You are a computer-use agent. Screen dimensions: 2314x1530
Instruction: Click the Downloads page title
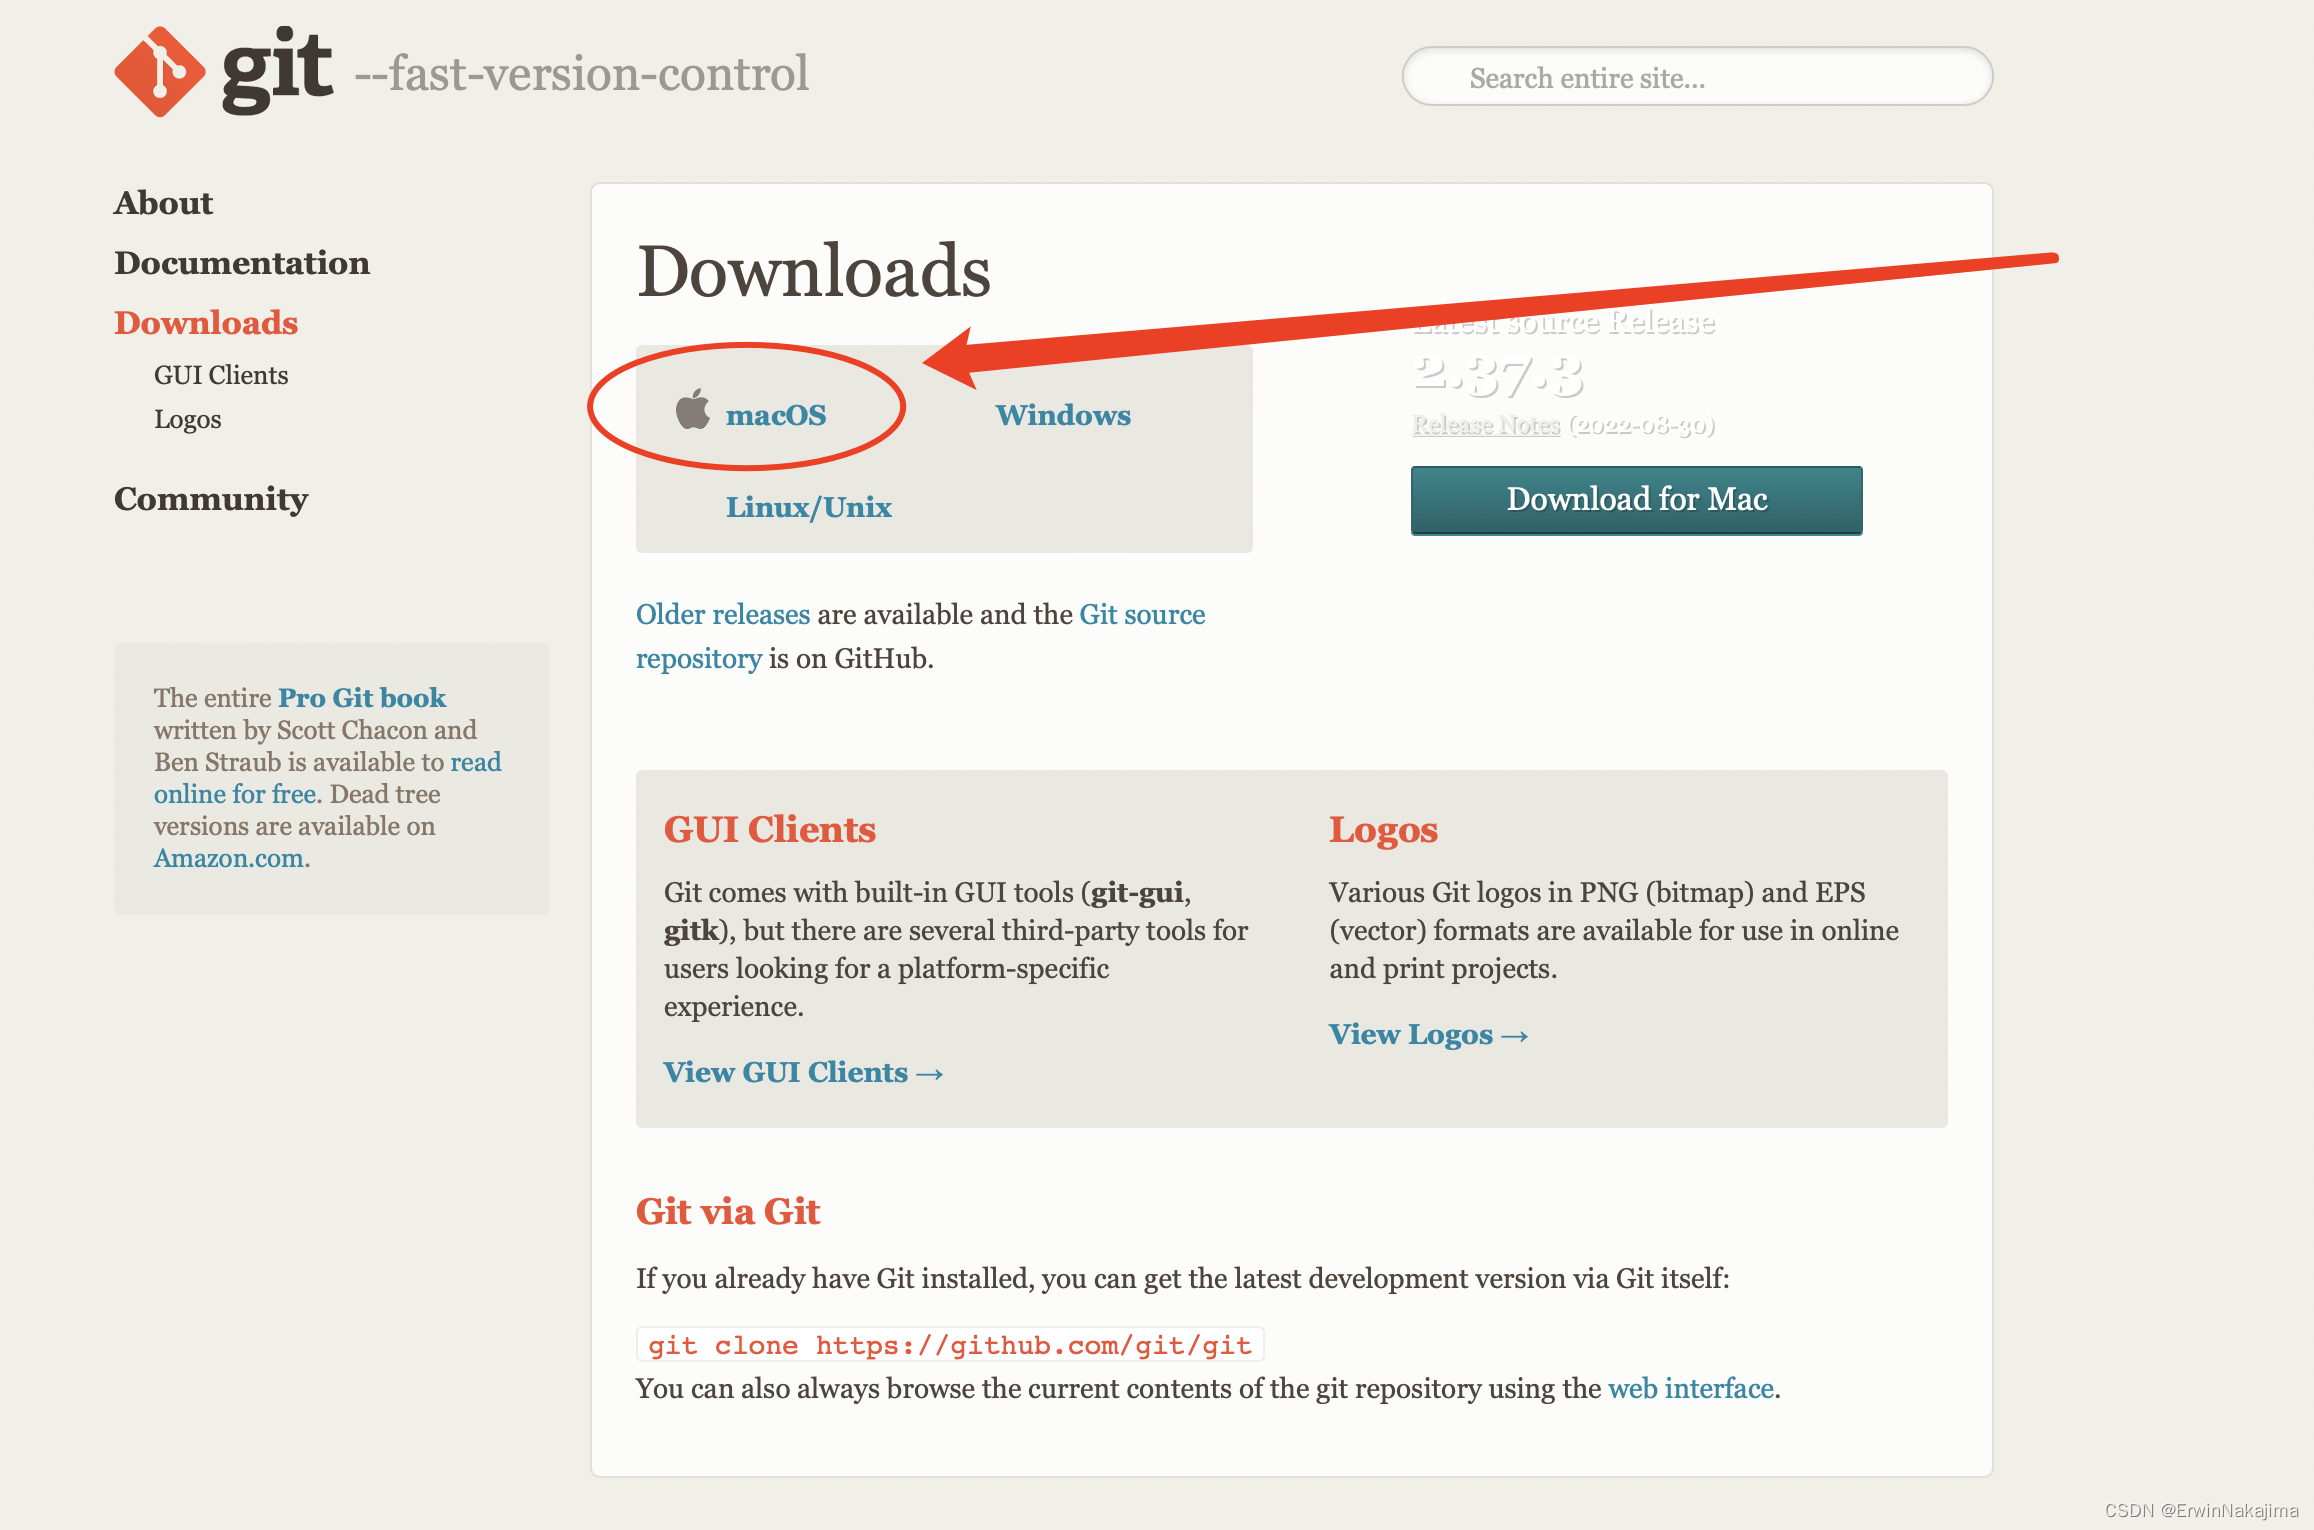coord(814,271)
